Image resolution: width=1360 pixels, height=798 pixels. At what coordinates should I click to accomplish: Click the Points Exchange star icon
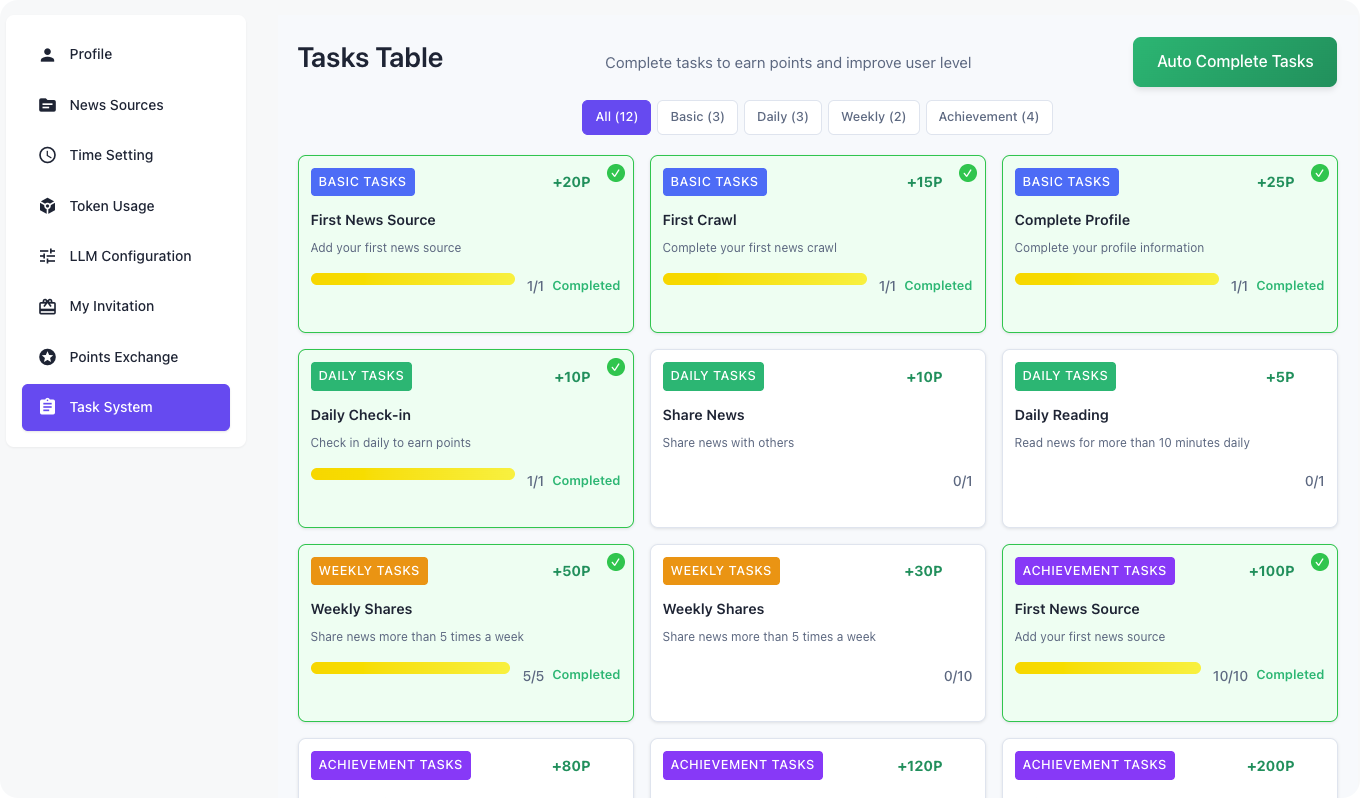[x=47, y=357]
